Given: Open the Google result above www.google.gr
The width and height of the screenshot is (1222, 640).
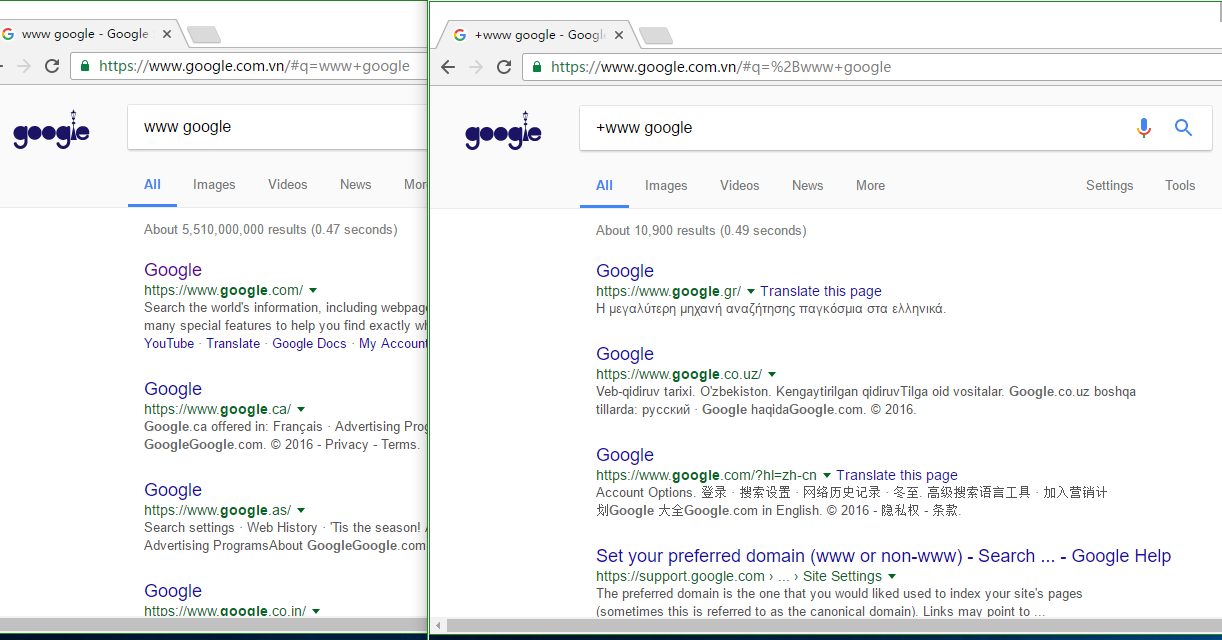Looking at the screenshot, I should coord(625,271).
